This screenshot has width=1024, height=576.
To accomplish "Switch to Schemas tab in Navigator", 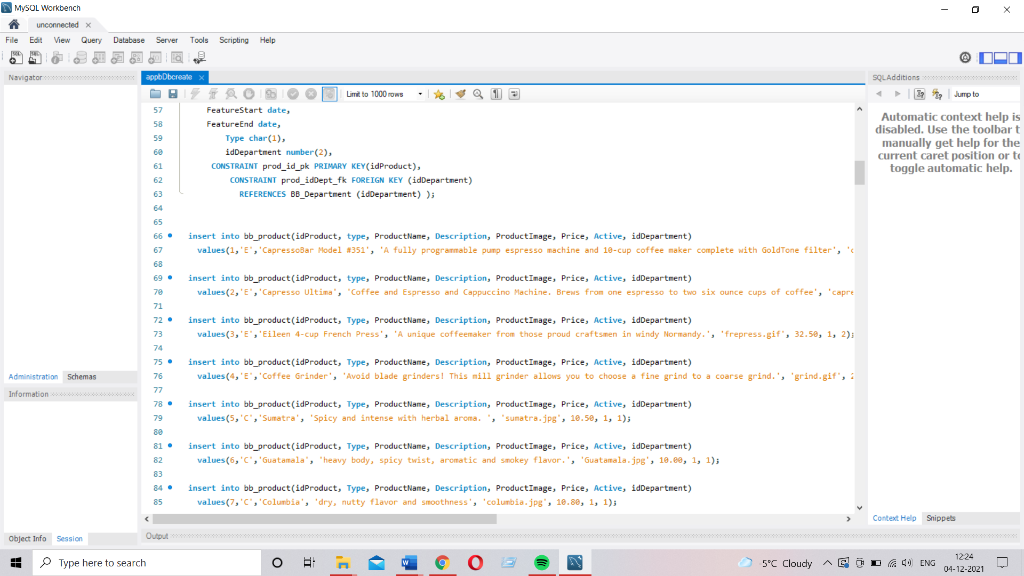I will click(82, 377).
